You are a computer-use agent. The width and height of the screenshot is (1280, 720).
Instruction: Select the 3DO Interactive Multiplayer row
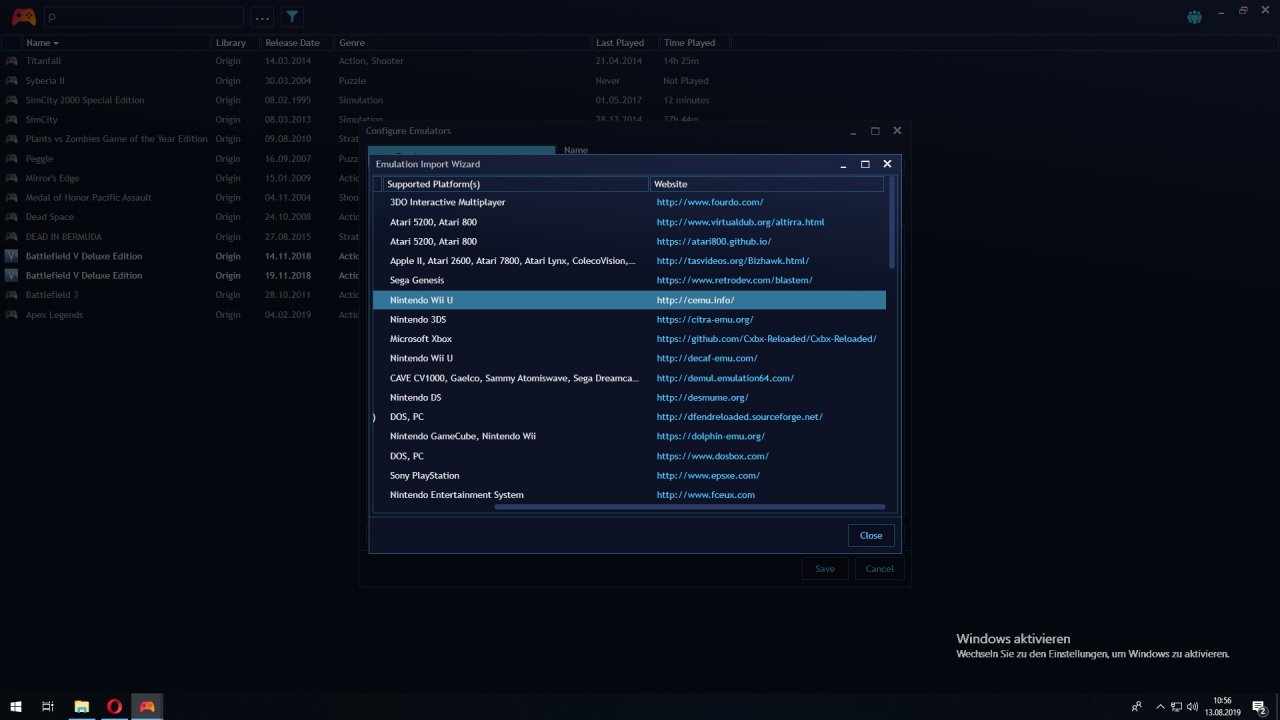[x=629, y=202]
